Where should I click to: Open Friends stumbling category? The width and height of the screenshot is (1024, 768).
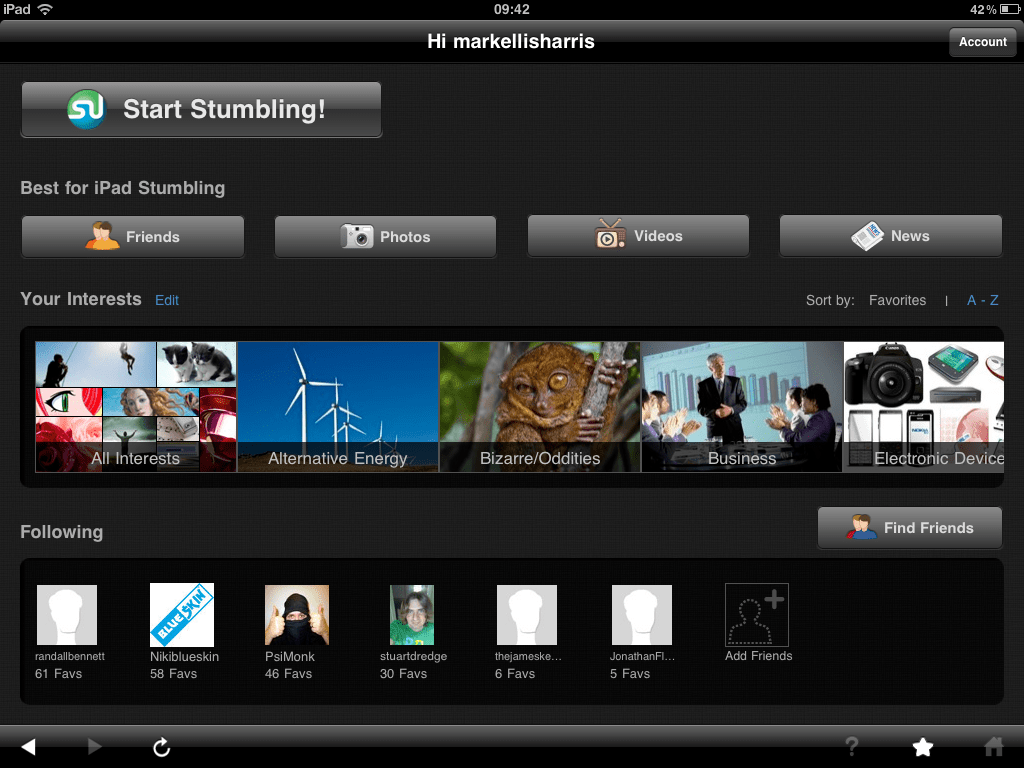133,237
